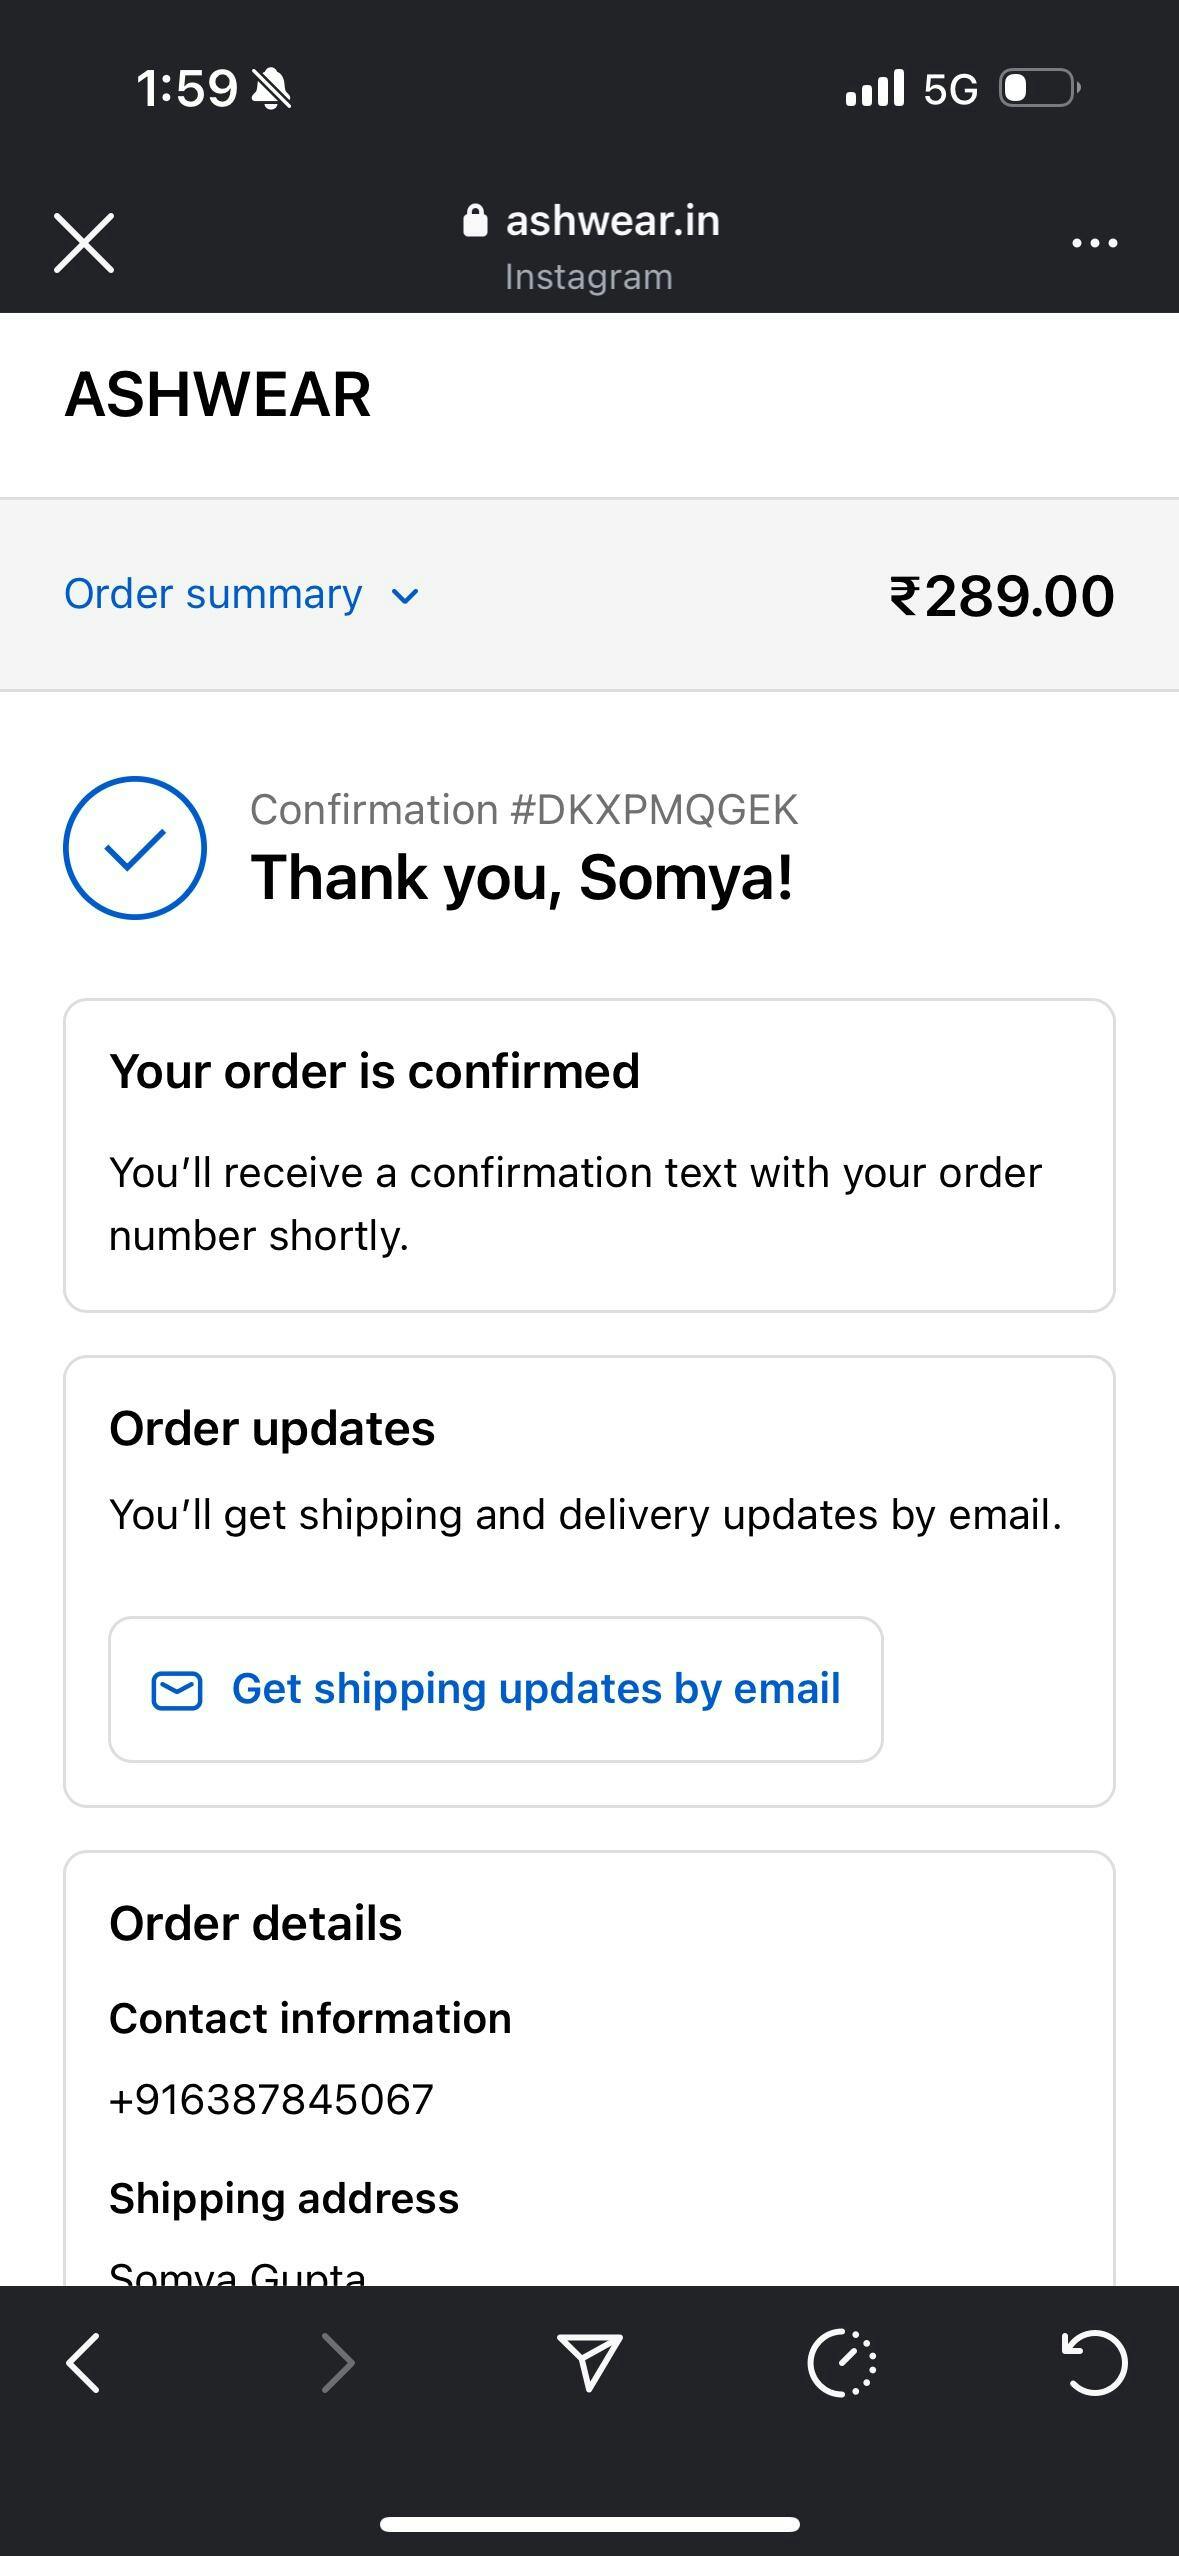Tap the home indicator bar
Screen dimensions: 1179x2556
[x=589, y=2525]
